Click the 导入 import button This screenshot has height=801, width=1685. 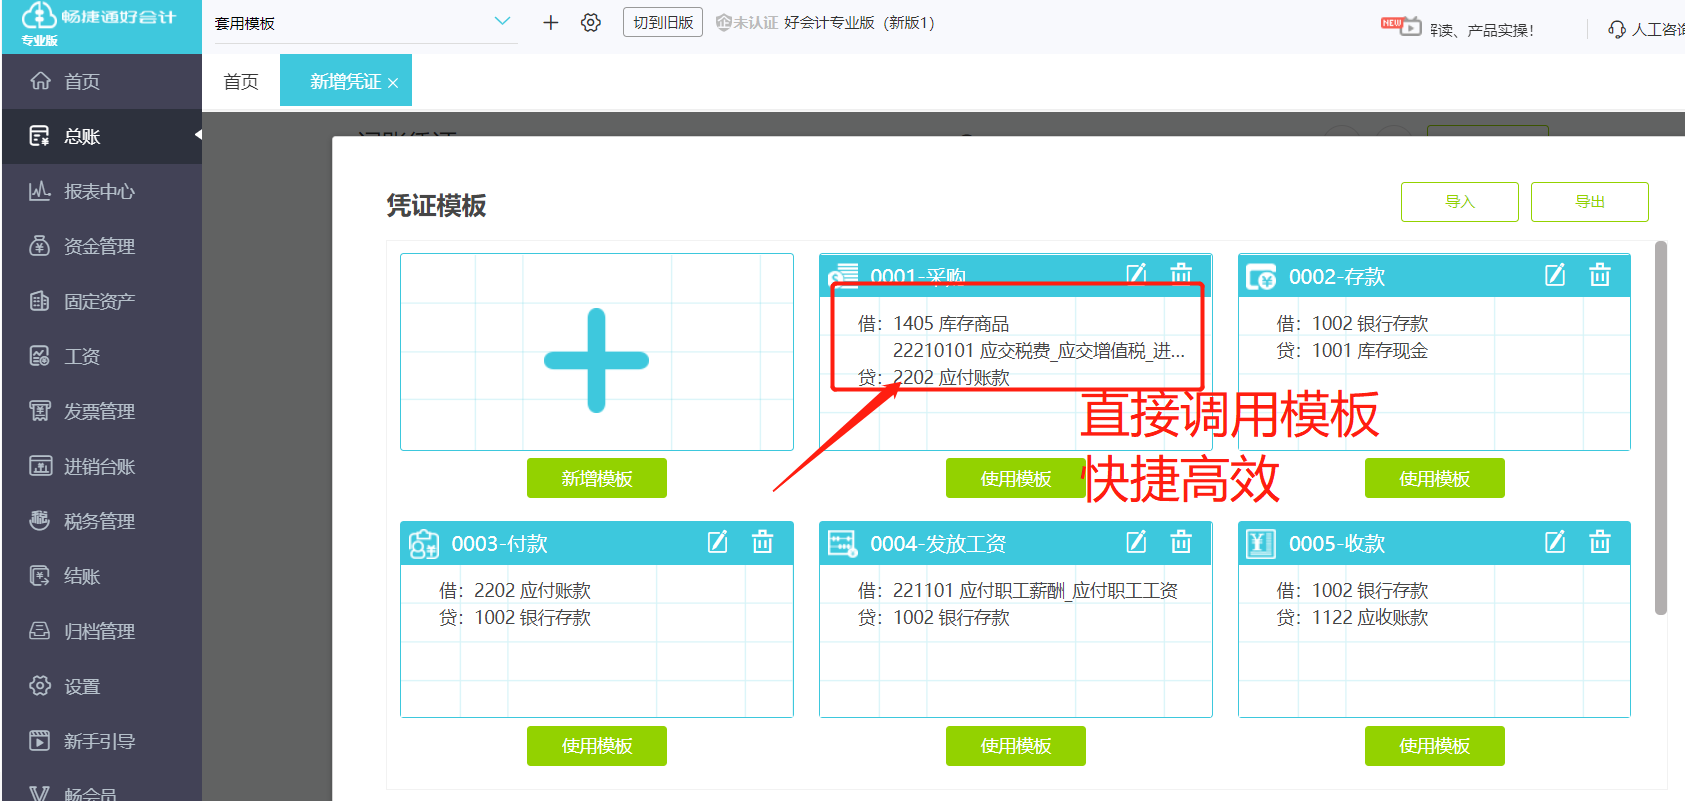[x=1460, y=202]
